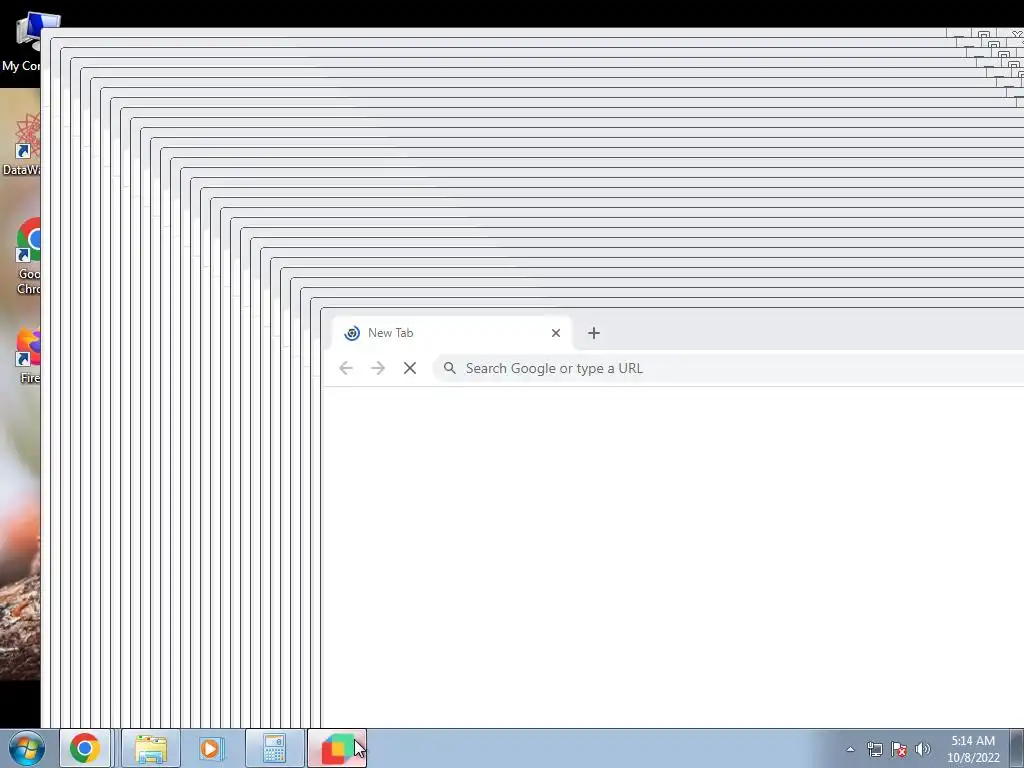This screenshot has height=768, width=1024.
Task: Open Google Chrome from the taskbar
Action: (86, 748)
